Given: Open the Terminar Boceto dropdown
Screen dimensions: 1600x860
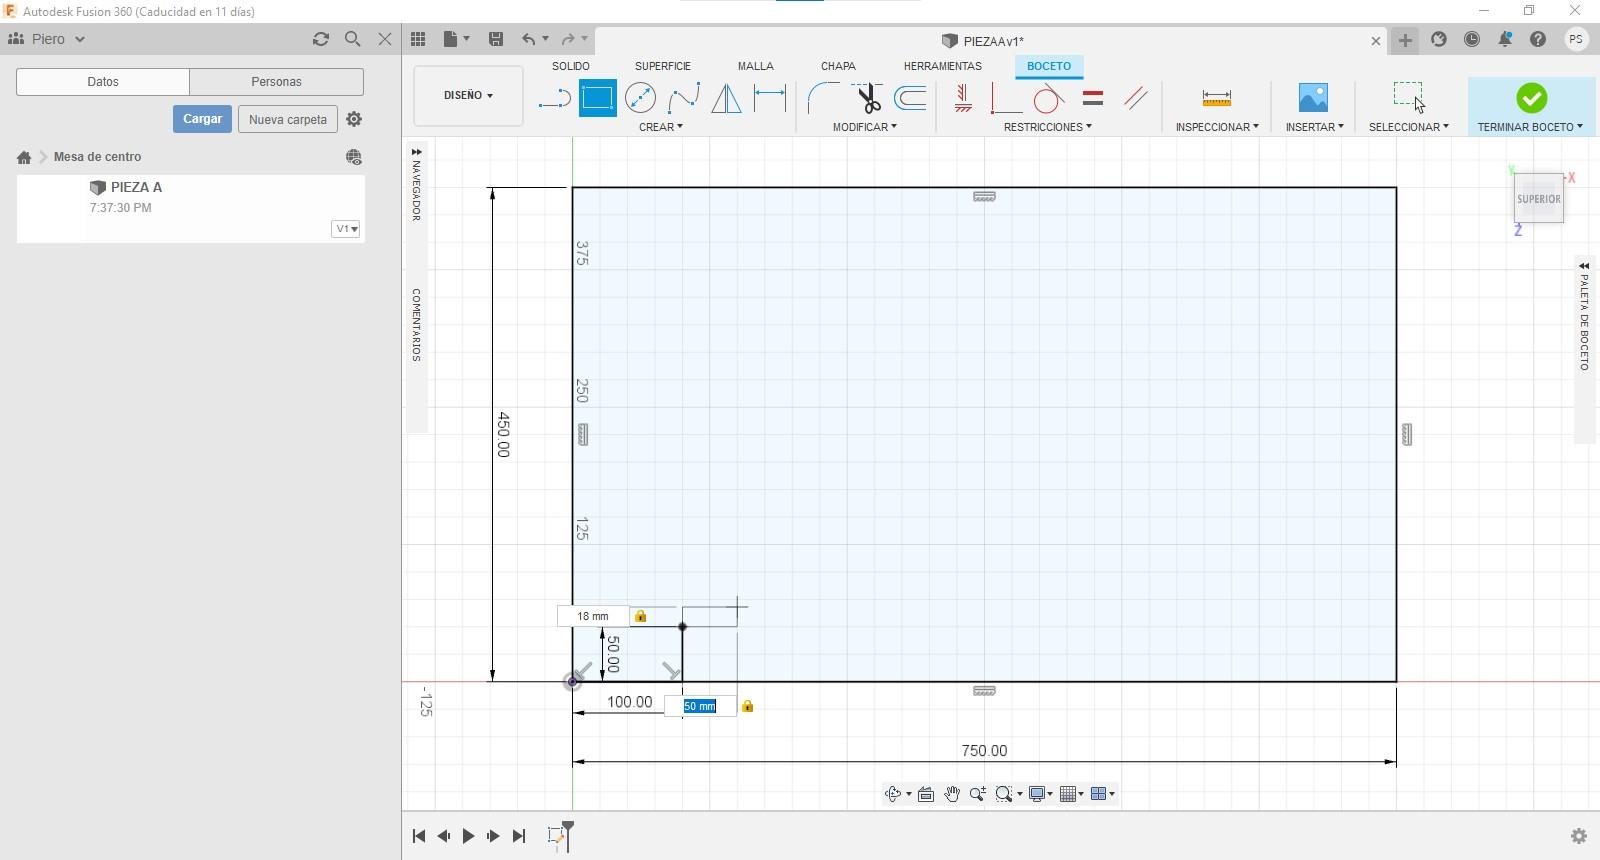Looking at the screenshot, I should (x=1531, y=127).
